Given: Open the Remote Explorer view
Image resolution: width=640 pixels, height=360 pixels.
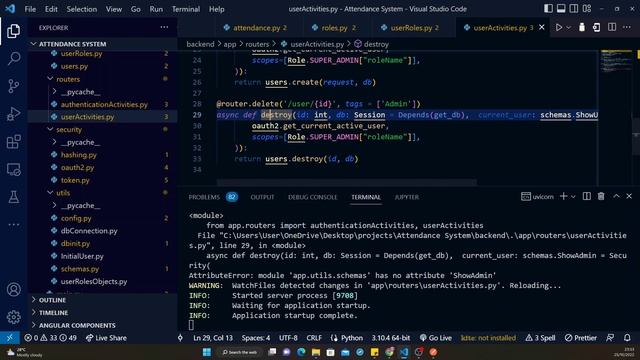Looking at the screenshot, I should [x=13, y=169].
